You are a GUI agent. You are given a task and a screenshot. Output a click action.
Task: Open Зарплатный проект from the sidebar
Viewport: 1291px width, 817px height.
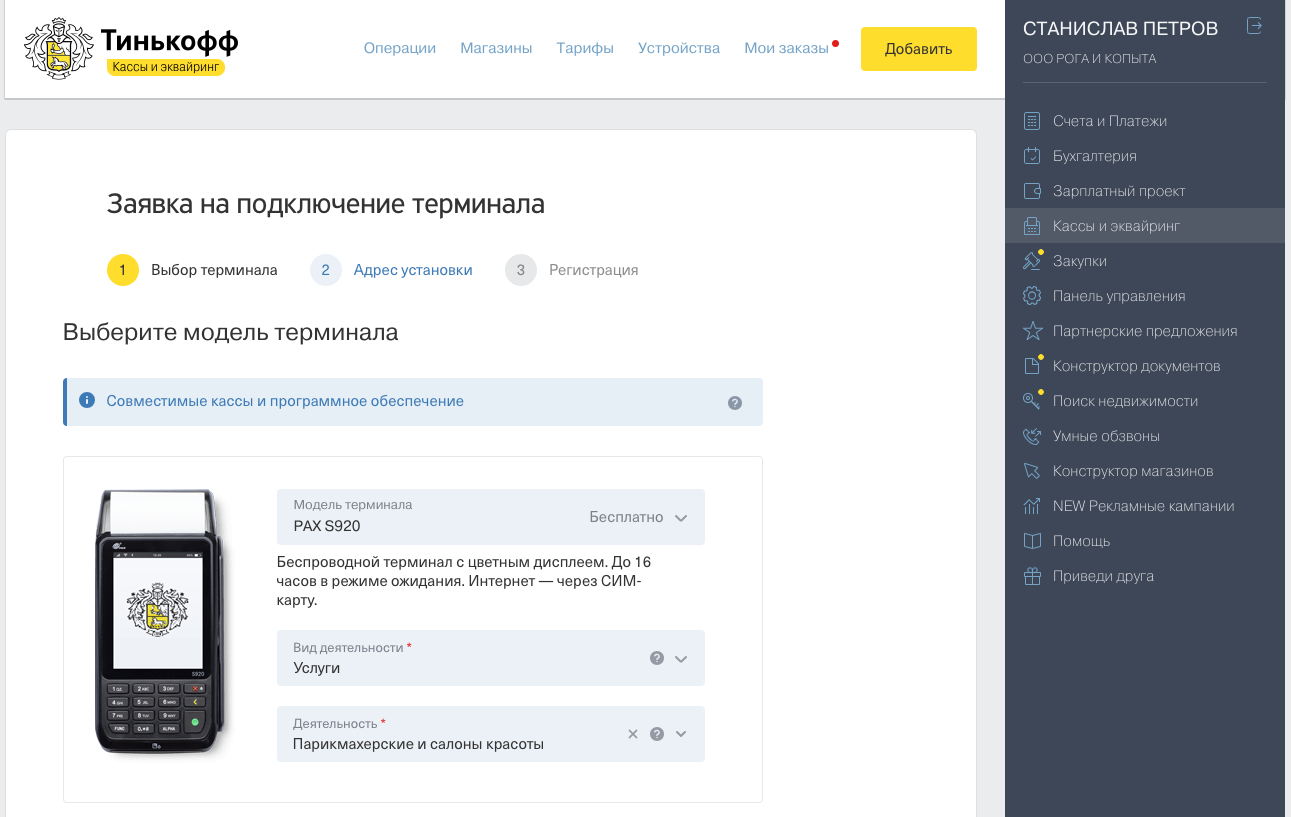click(x=1118, y=190)
